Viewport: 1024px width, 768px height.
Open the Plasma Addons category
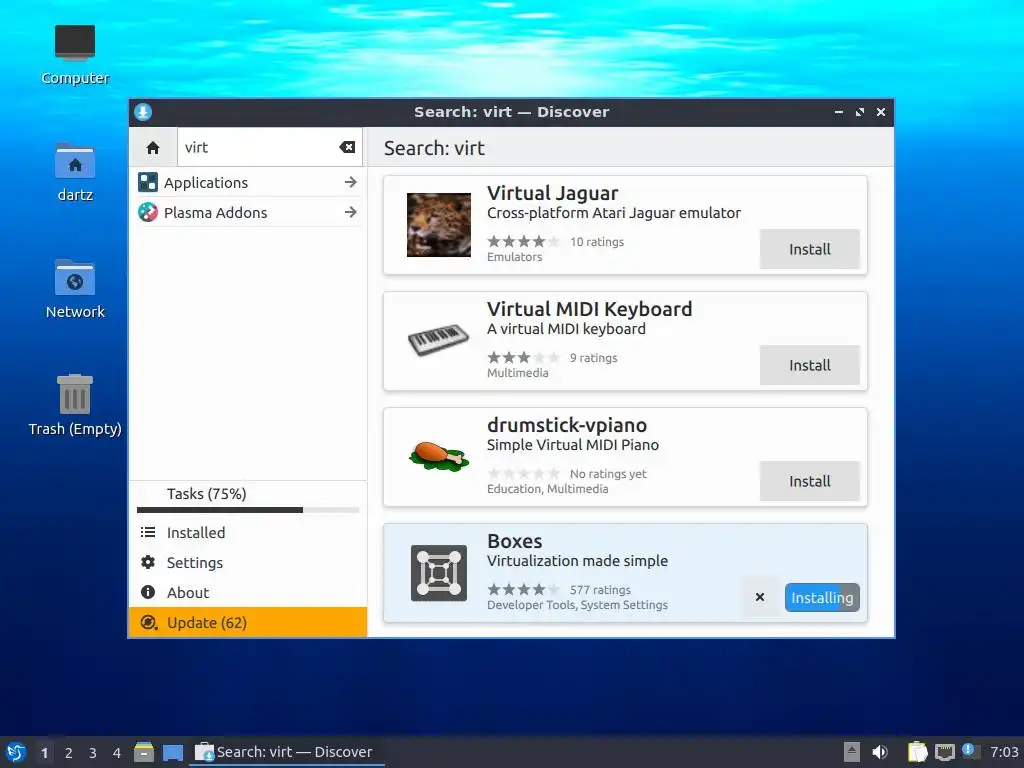point(248,212)
